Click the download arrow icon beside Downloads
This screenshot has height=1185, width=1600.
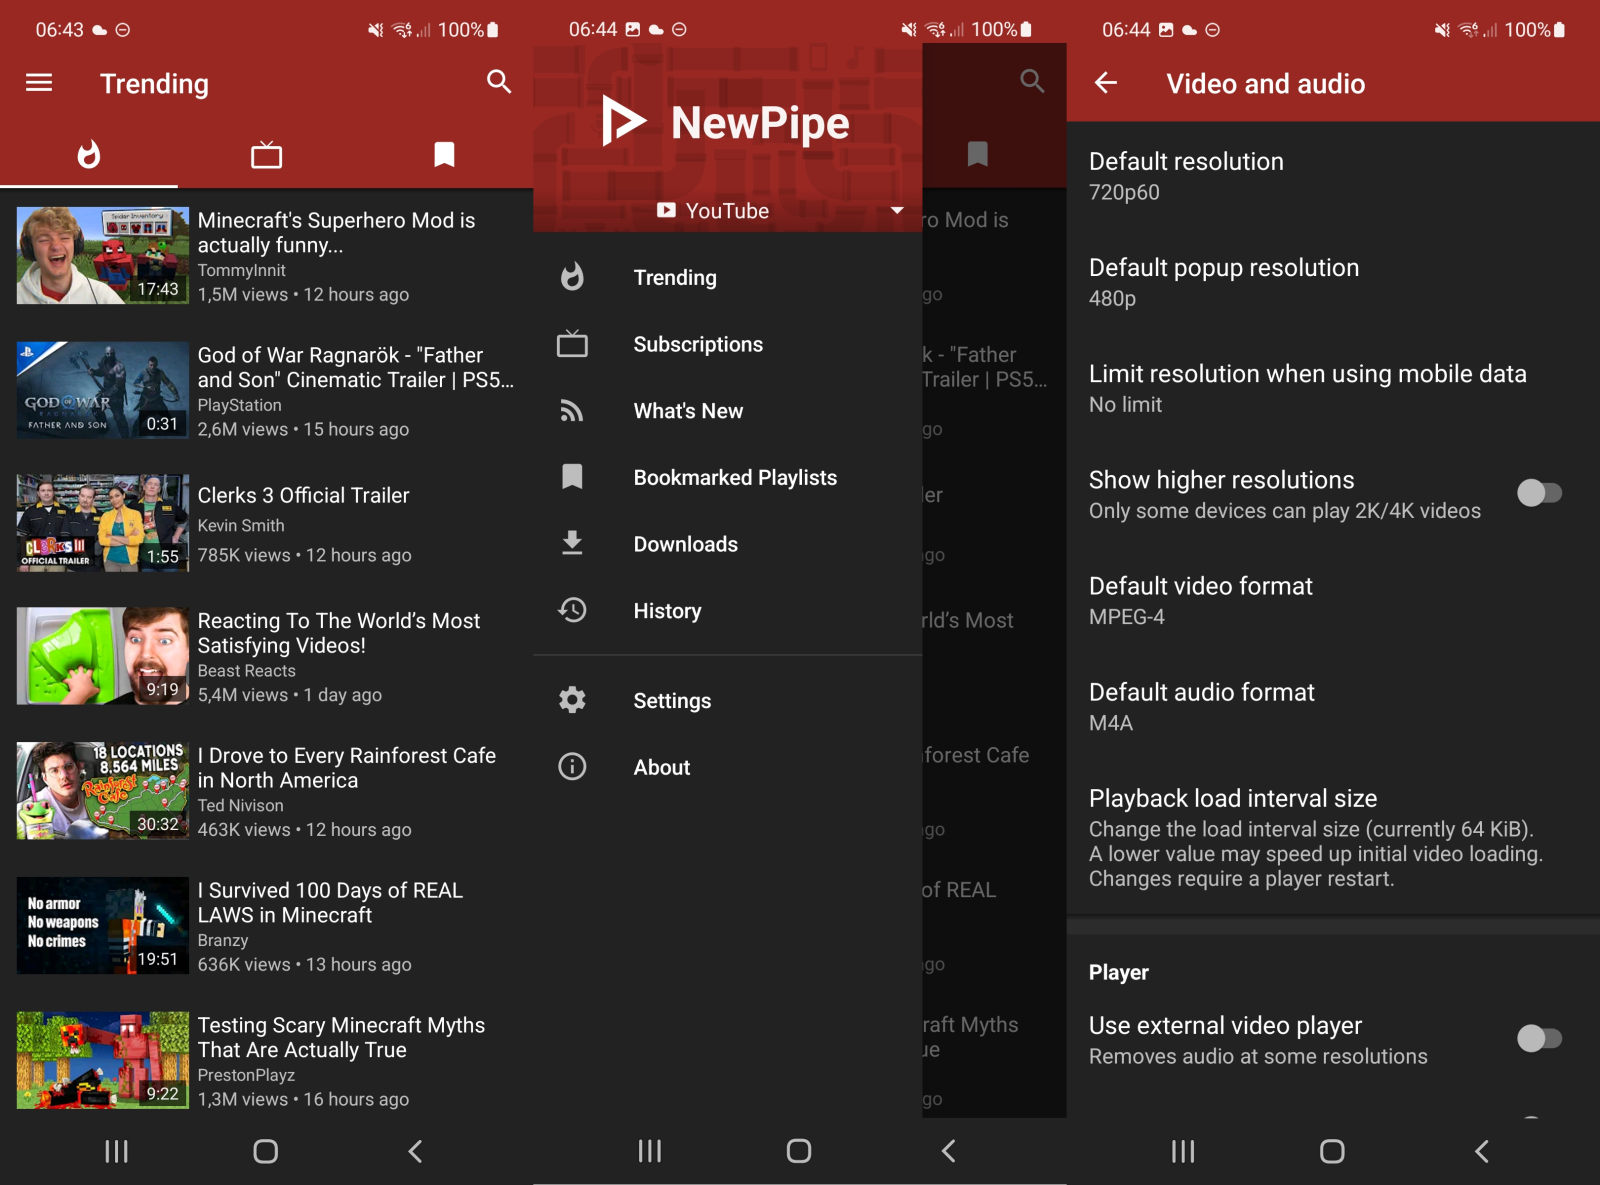point(572,543)
